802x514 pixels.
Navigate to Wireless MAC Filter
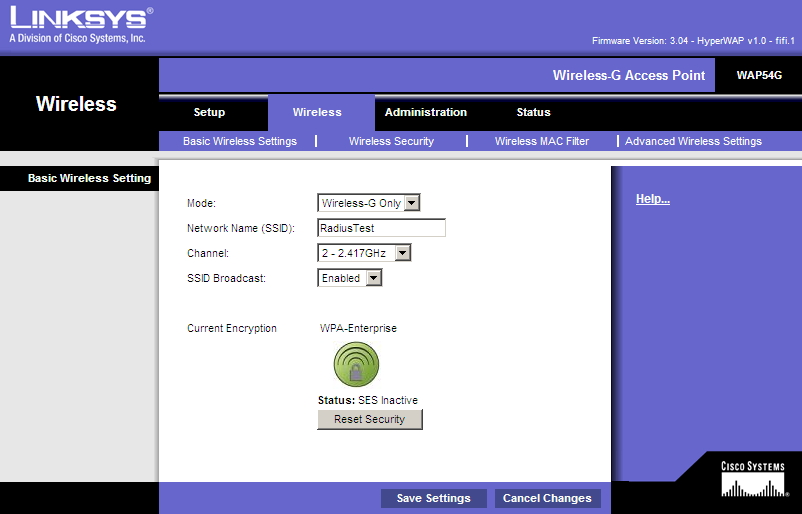coord(542,141)
